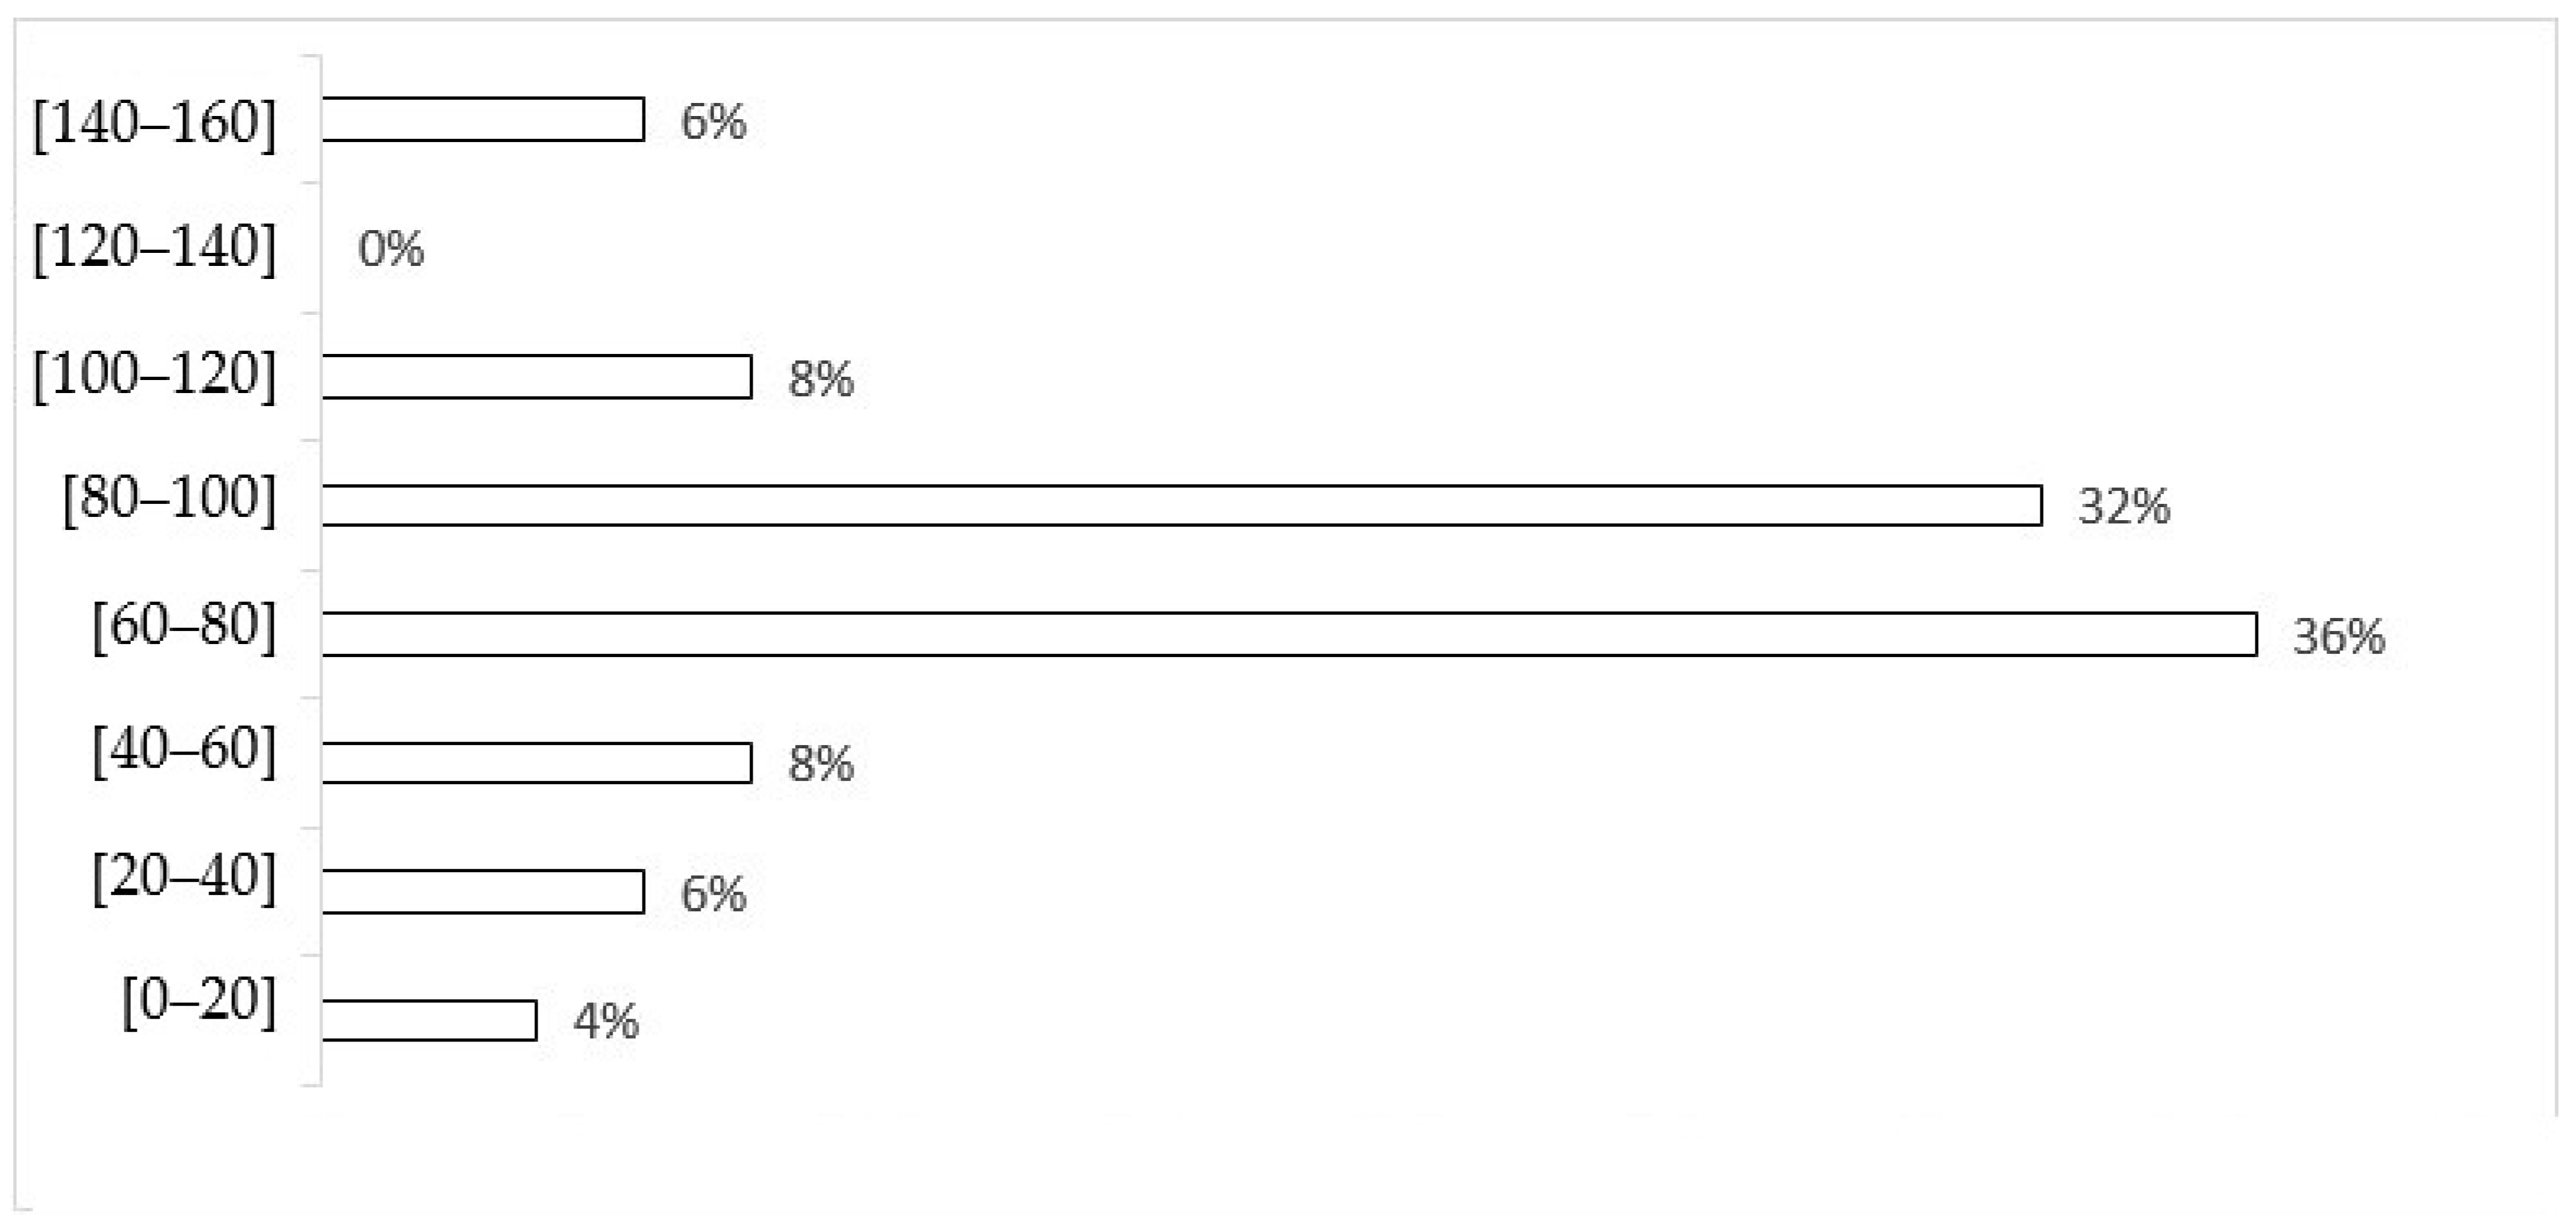
Task: Select the [120–140] category label
Action: tap(154, 247)
